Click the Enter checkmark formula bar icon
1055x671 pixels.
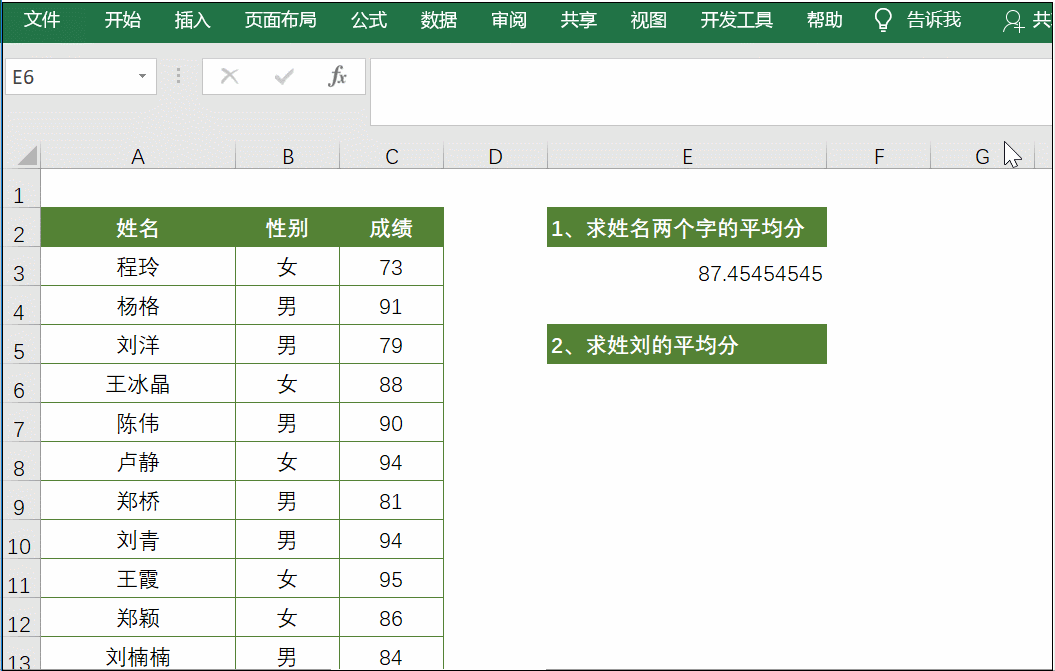point(284,77)
